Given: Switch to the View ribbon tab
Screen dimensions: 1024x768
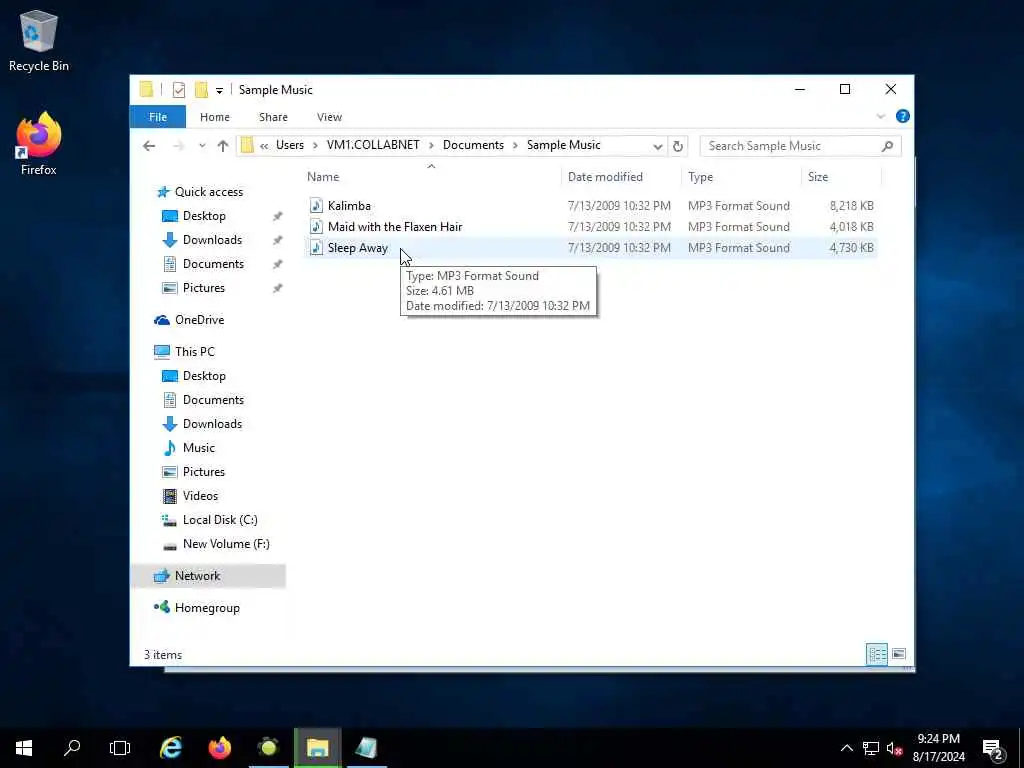Looking at the screenshot, I should tap(329, 117).
